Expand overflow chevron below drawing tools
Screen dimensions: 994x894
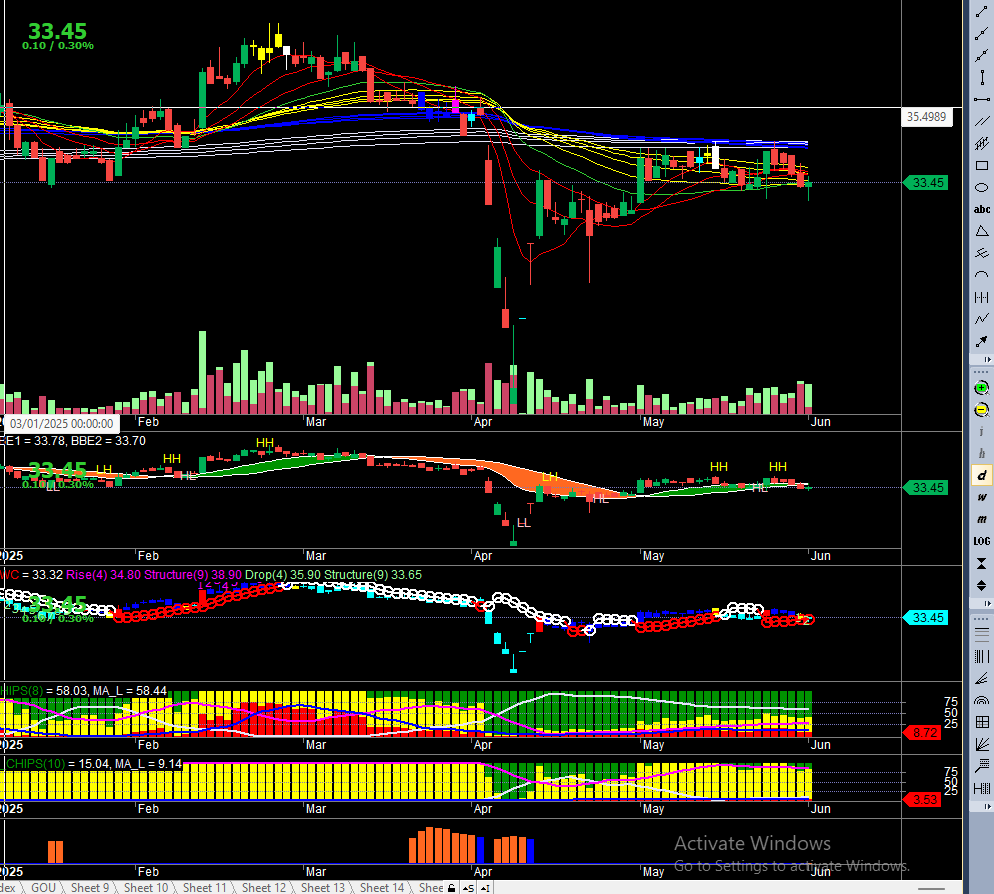point(986,360)
